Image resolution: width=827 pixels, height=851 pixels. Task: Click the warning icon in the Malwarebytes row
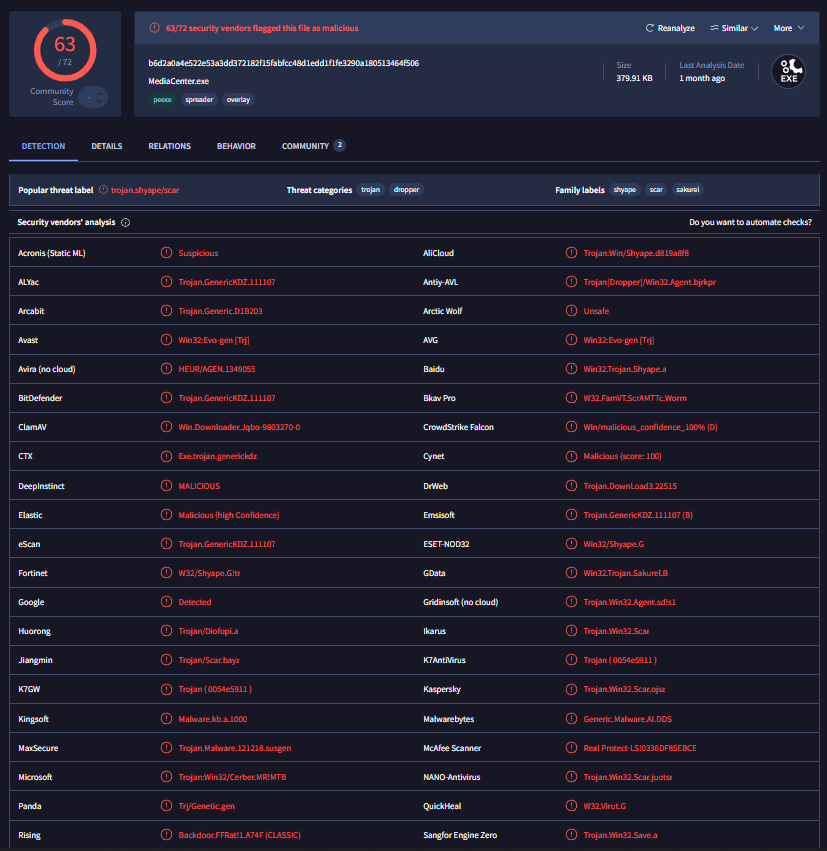pyautogui.click(x=571, y=719)
